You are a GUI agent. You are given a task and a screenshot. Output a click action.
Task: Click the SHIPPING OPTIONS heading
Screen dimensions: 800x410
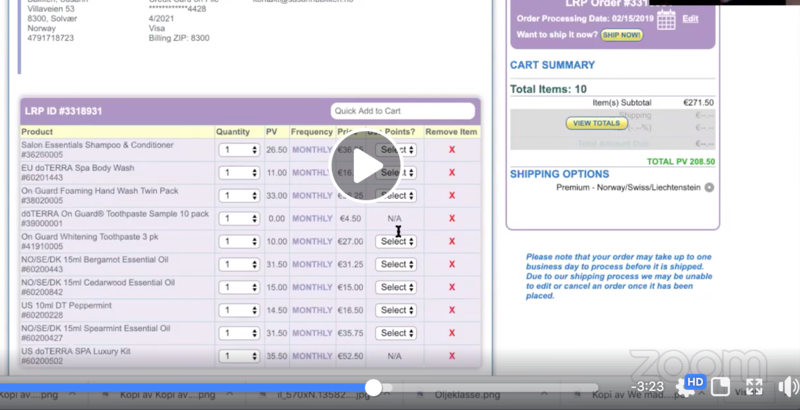pos(560,174)
